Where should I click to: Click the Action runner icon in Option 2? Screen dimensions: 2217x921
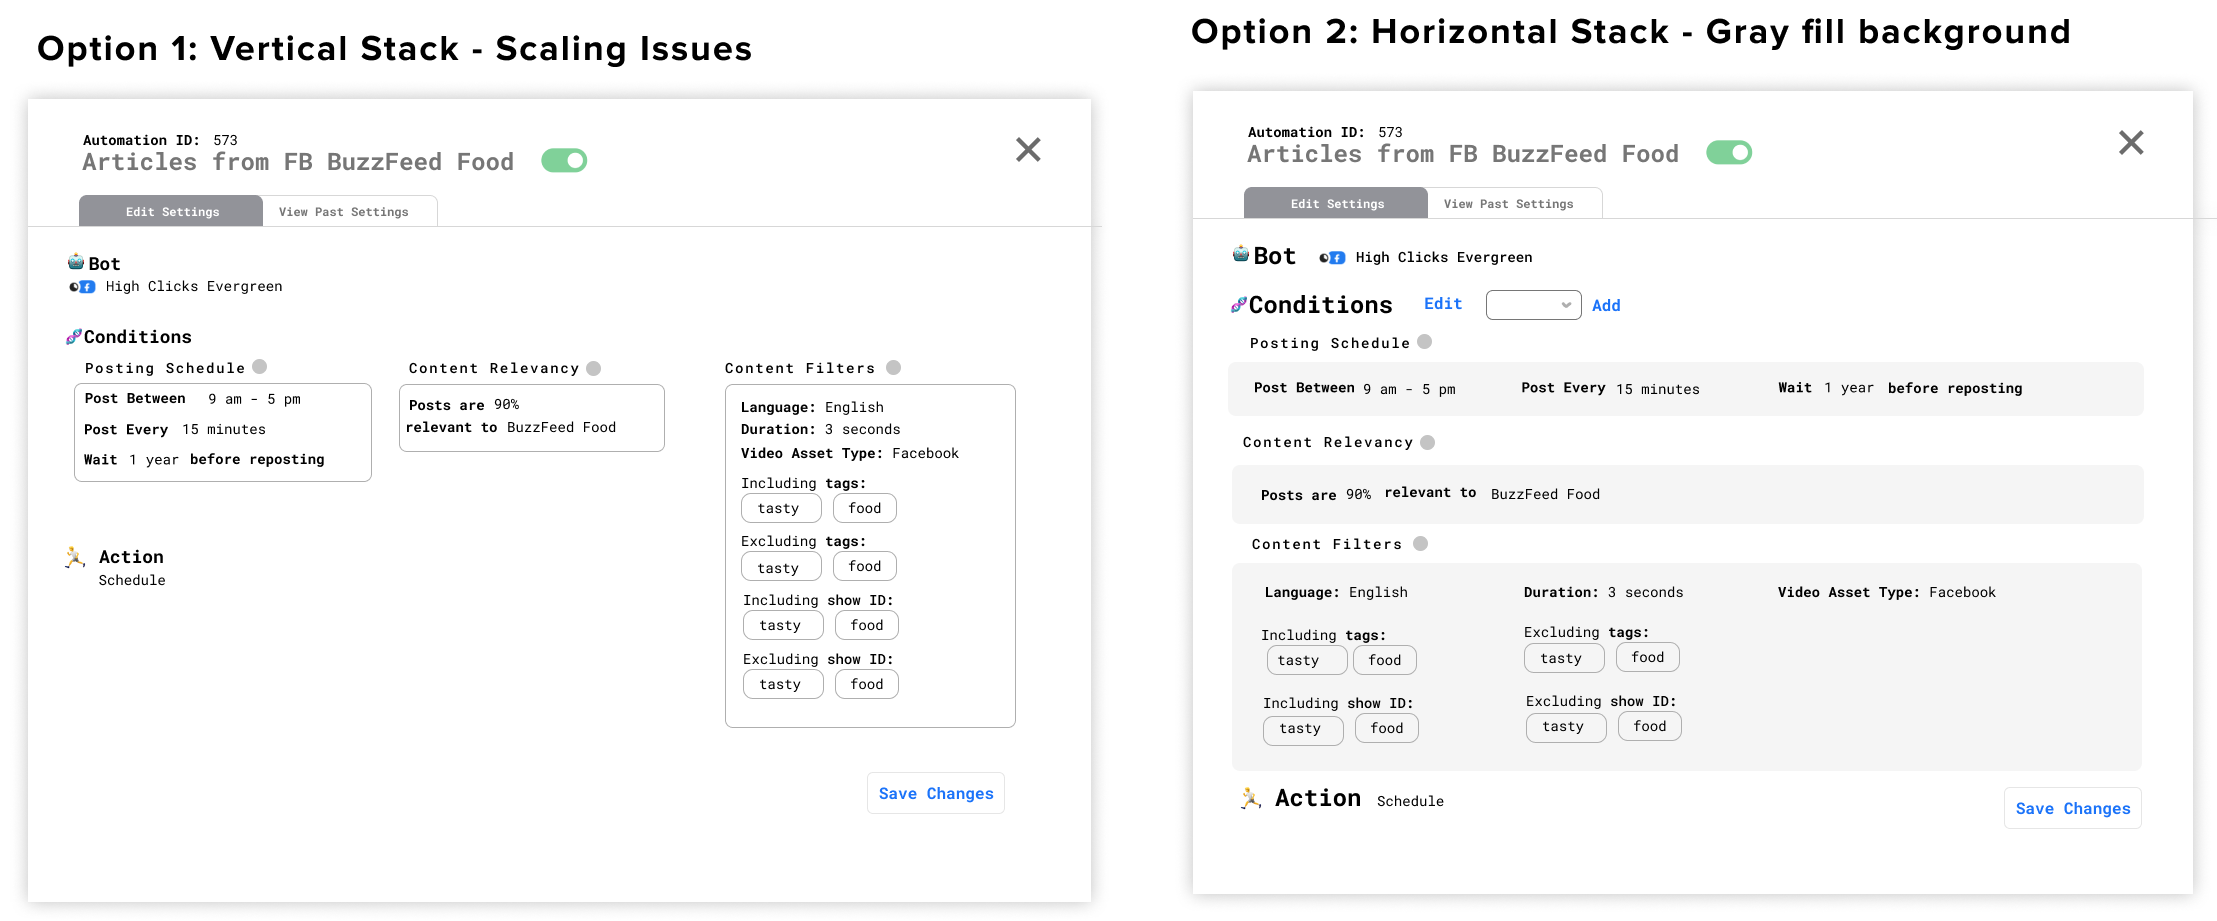tap(1250, 798)
